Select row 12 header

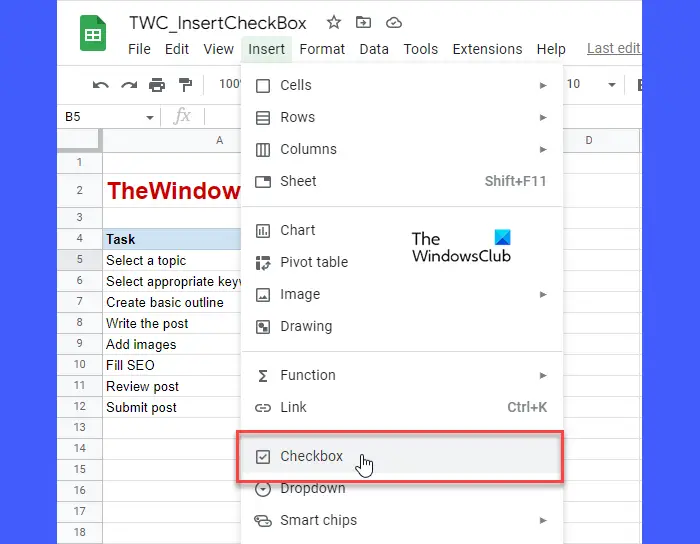point(79,406)
